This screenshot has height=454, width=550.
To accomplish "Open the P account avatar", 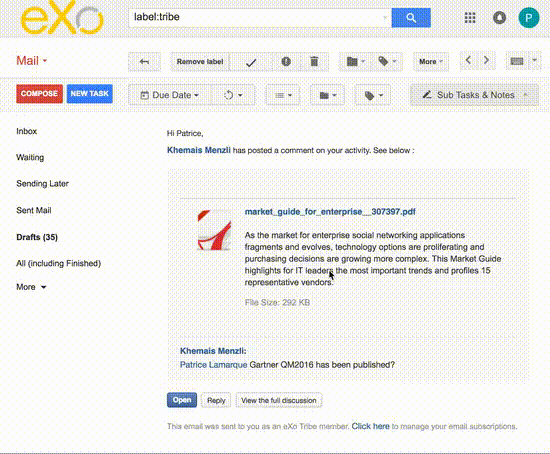I will (x=529, y=18).
